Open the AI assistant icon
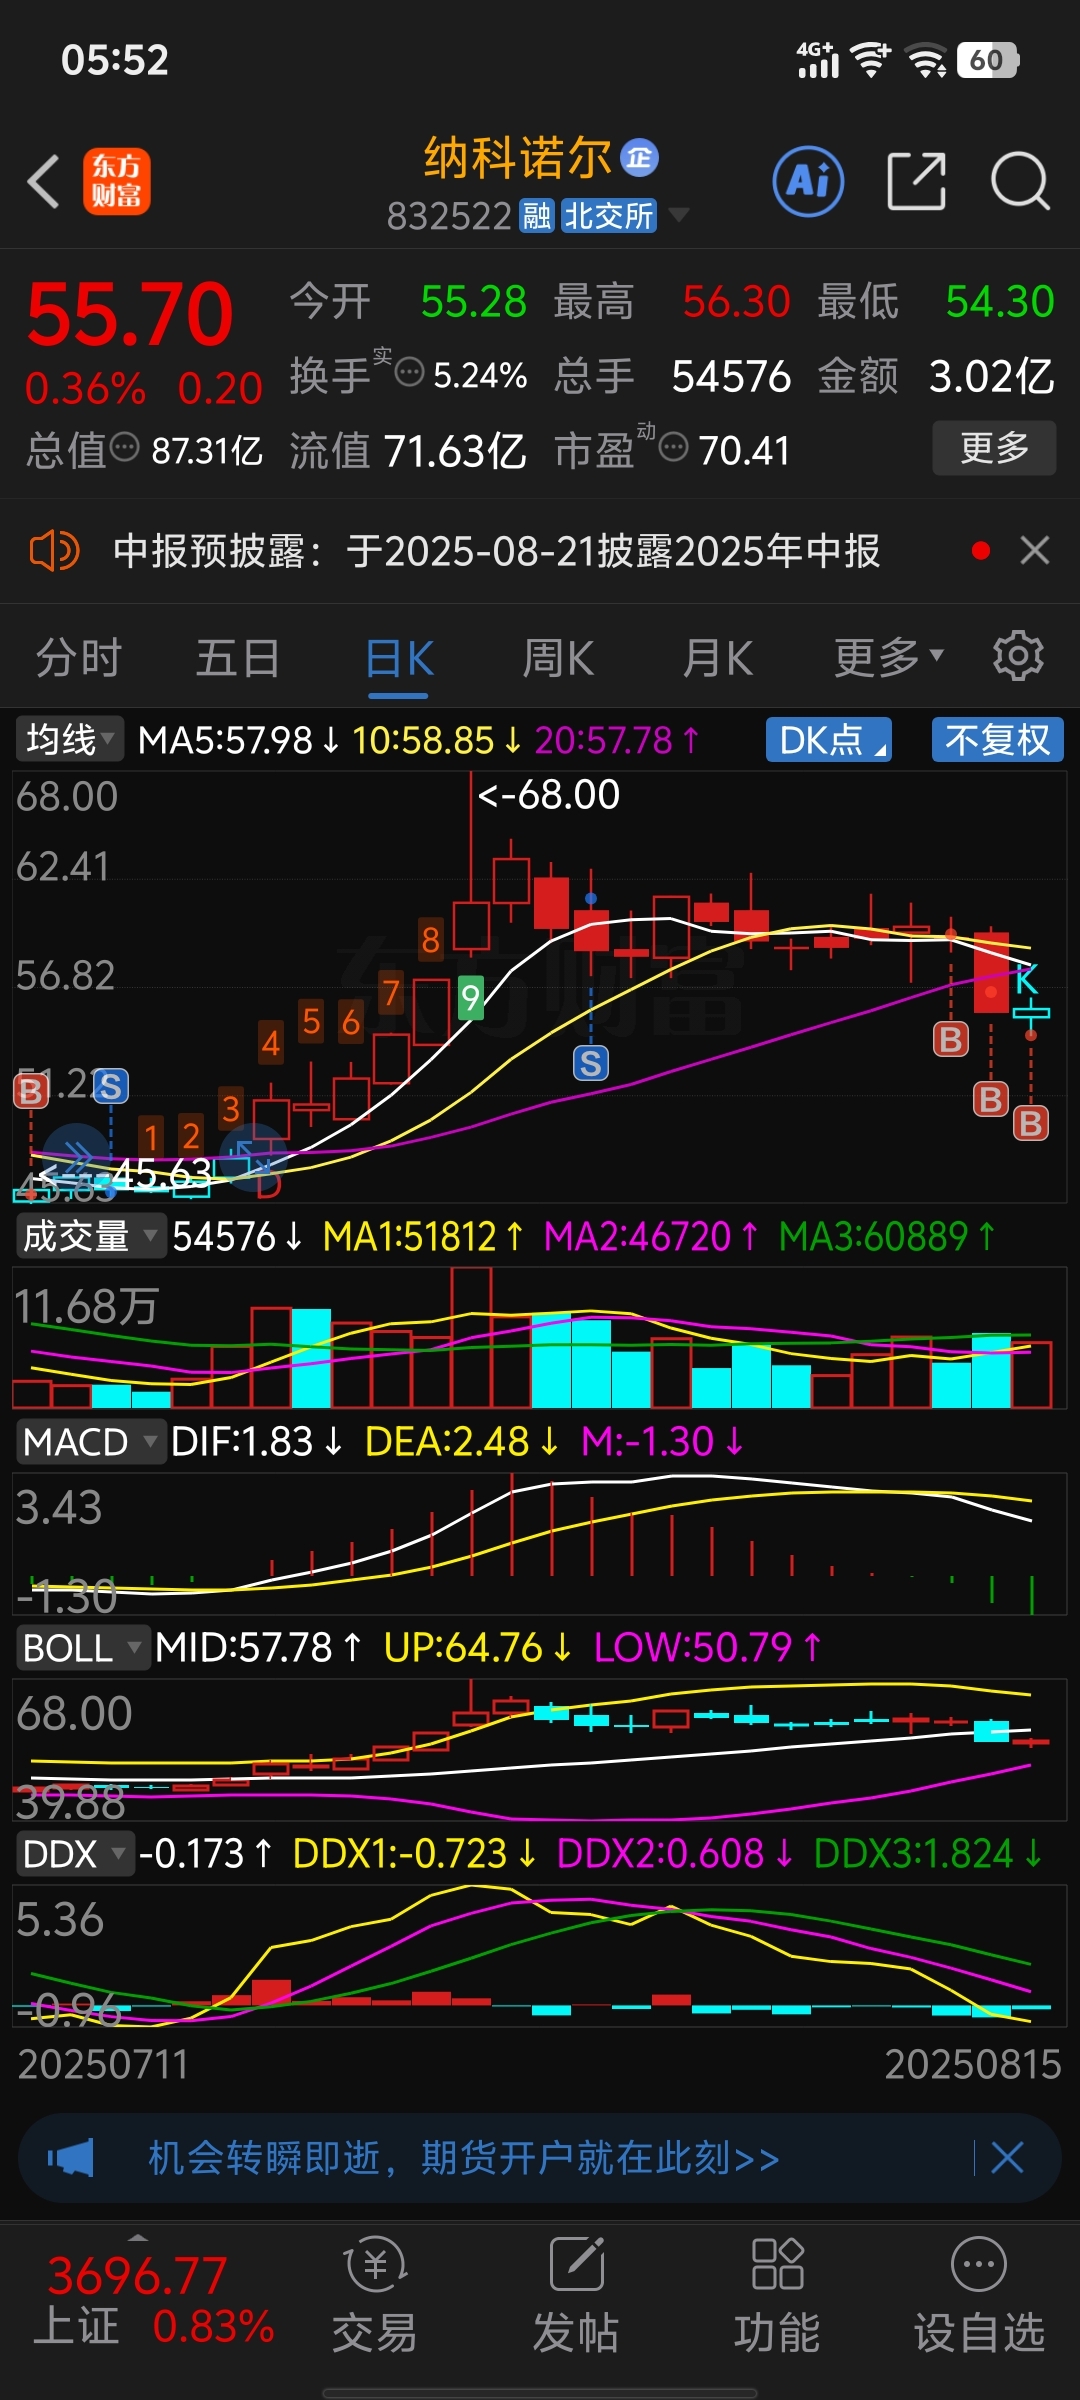 (808, 181)
